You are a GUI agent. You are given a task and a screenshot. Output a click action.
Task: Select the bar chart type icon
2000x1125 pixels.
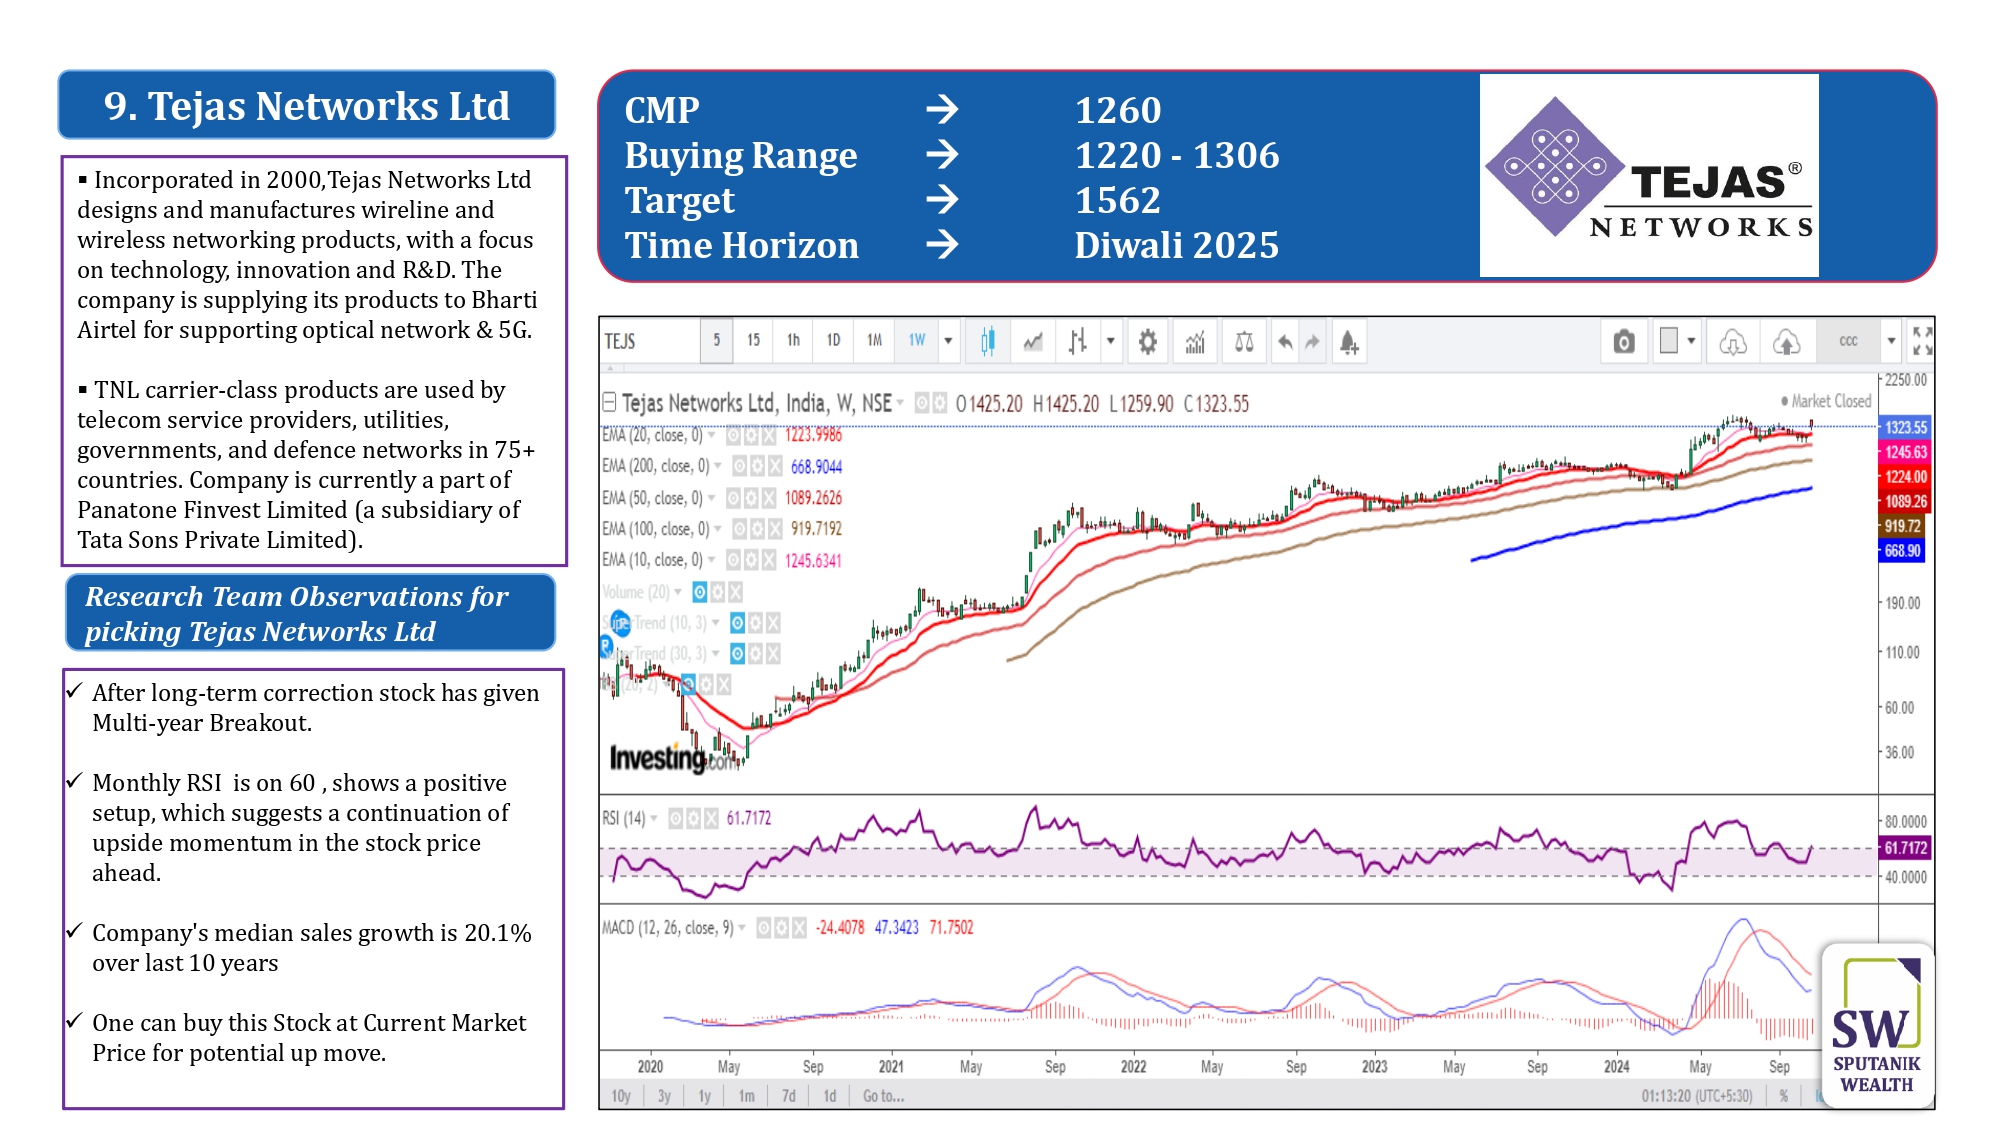pyautogui.click(x=1077, y=342)
